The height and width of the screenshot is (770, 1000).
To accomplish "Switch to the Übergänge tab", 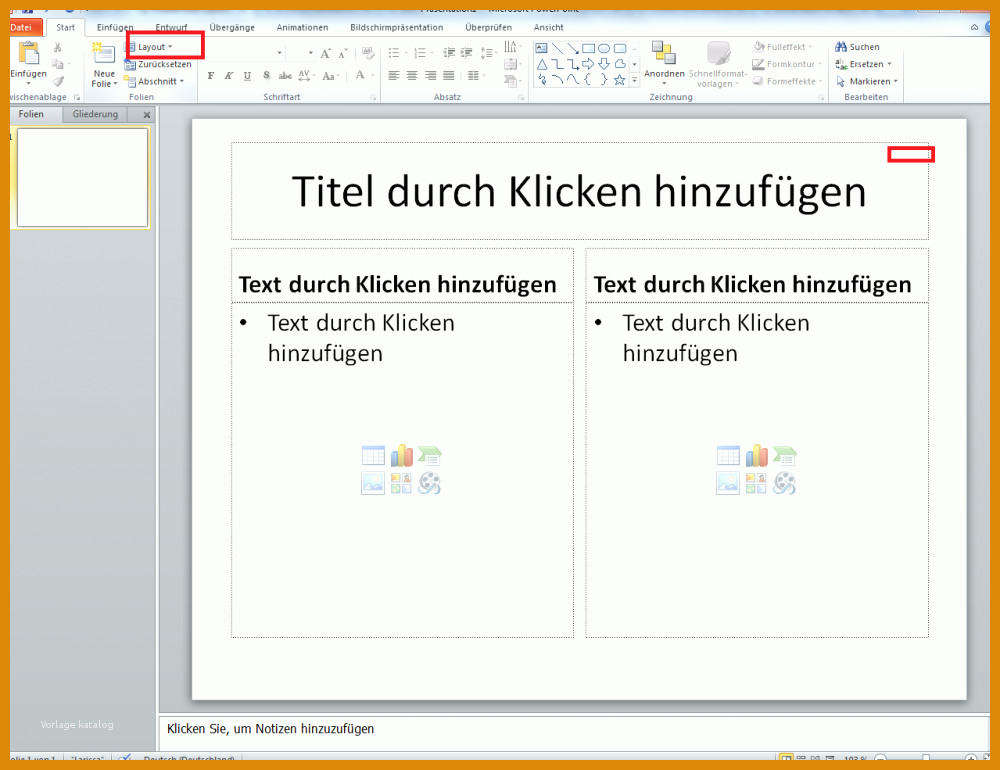I will point(232,27).
